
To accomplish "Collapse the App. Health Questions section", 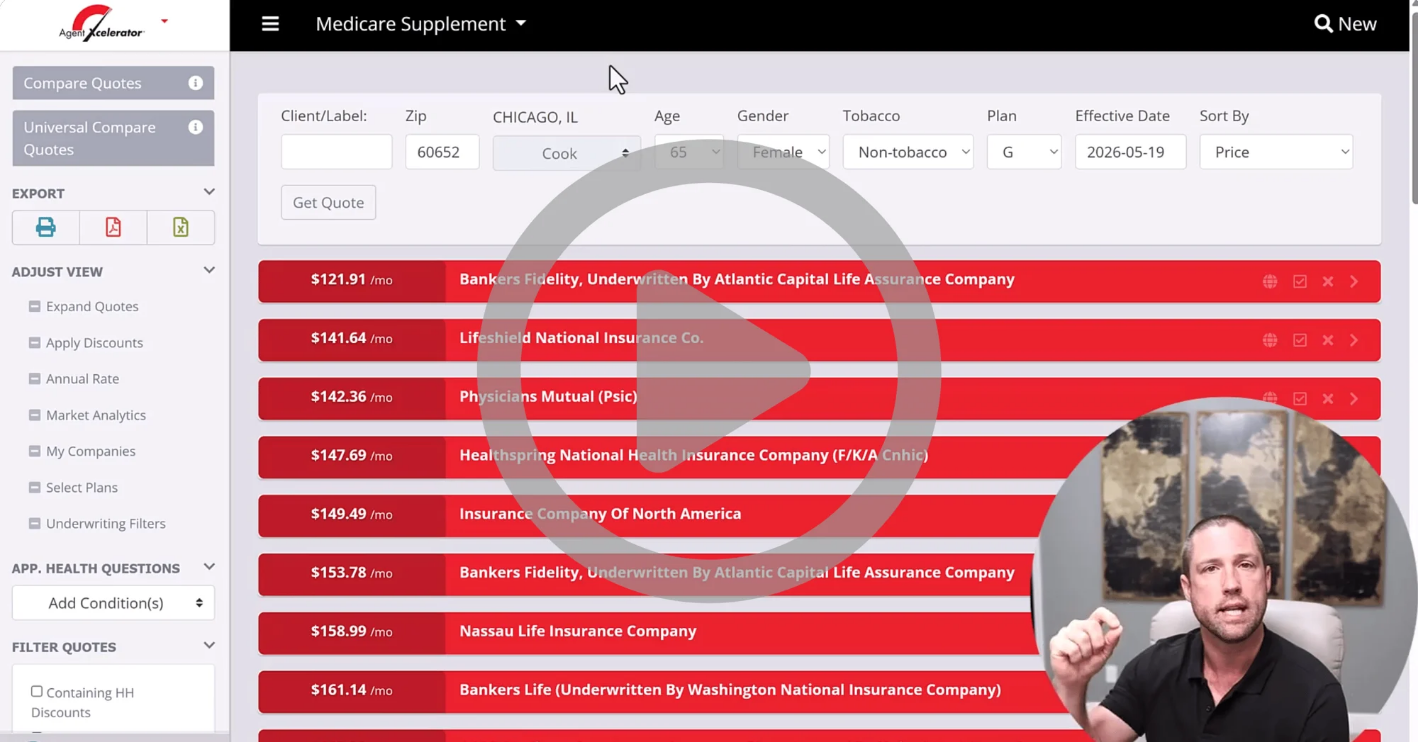I will click(209, 567).
